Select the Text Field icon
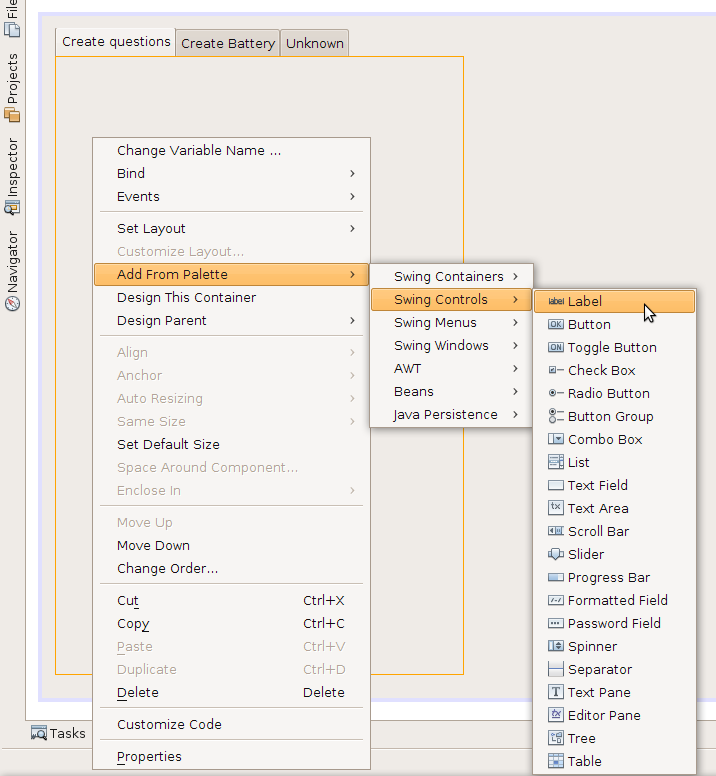Image resolution: width=716 pixels, height=776 pixels. 556,485
